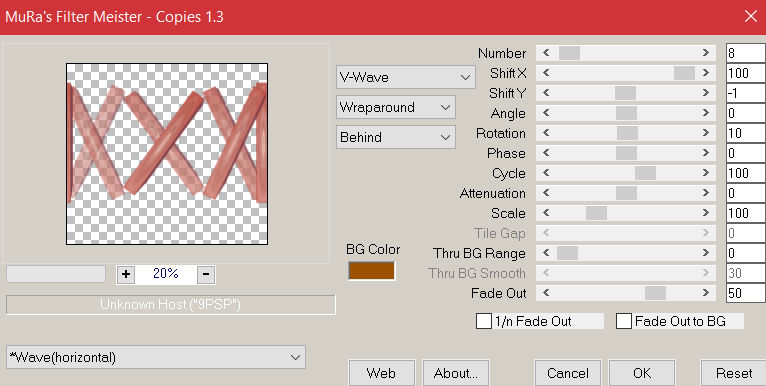Click the Cycle left arrow

[546, 173]
